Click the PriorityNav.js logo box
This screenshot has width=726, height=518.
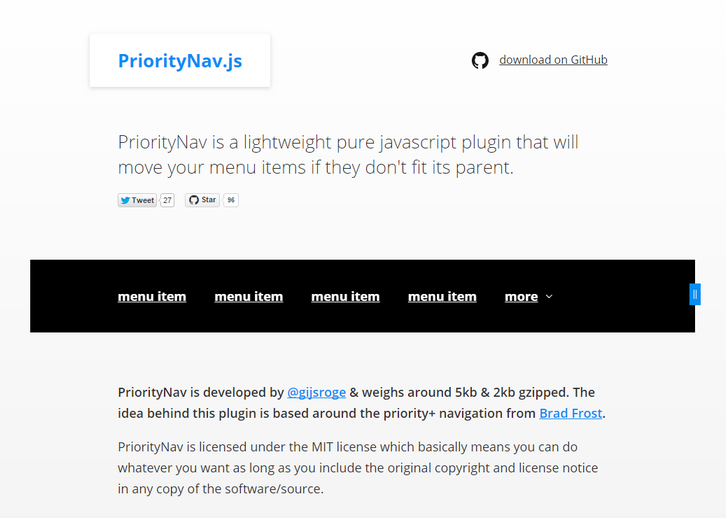pos(180,61)
